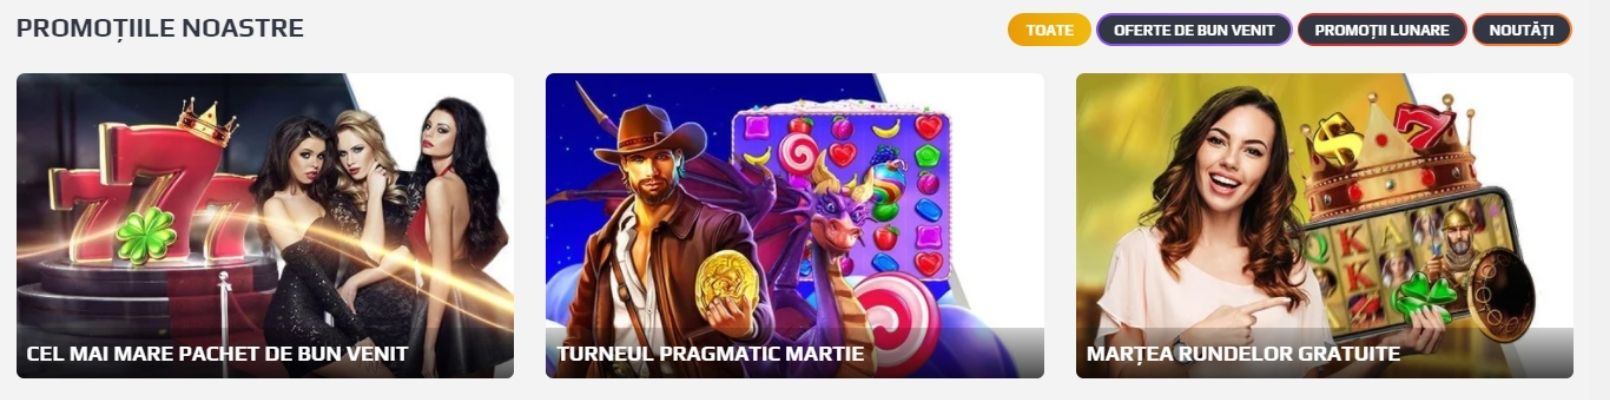1610x400 pixels.
Task: Click the PROMOȚIILE NOASTRE heading
Action: point(160,28)
